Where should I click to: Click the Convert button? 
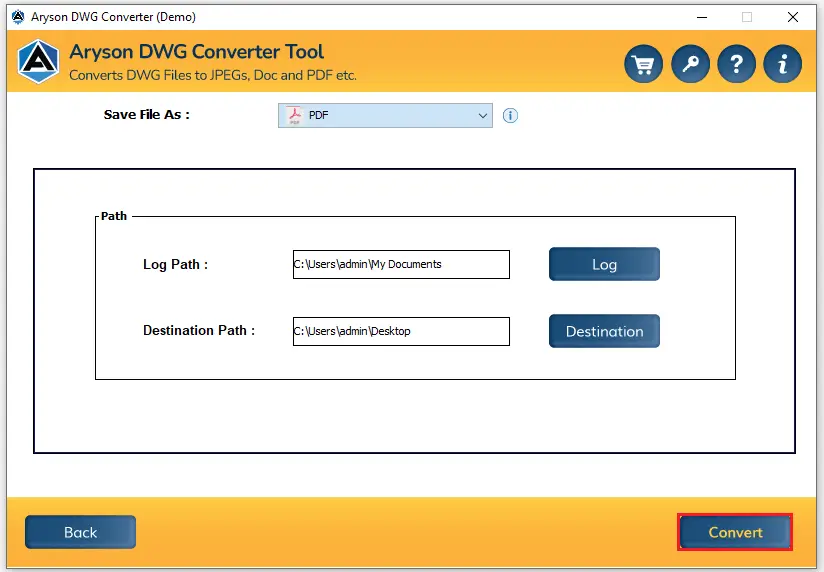735,532
